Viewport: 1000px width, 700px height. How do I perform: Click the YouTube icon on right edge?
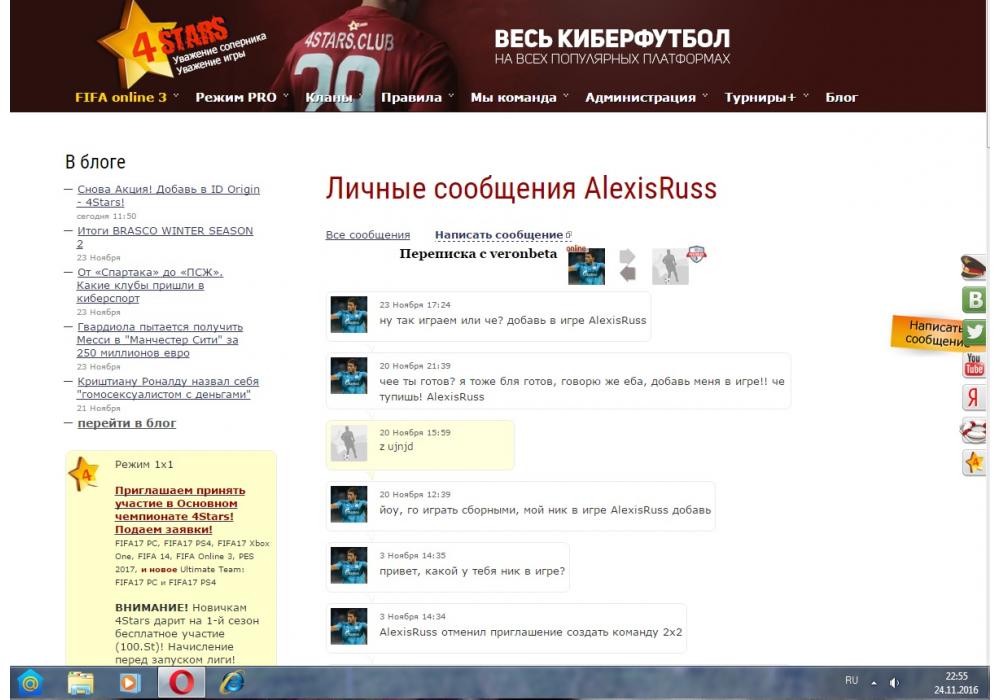pyautogui.click(x=974, y=365)
